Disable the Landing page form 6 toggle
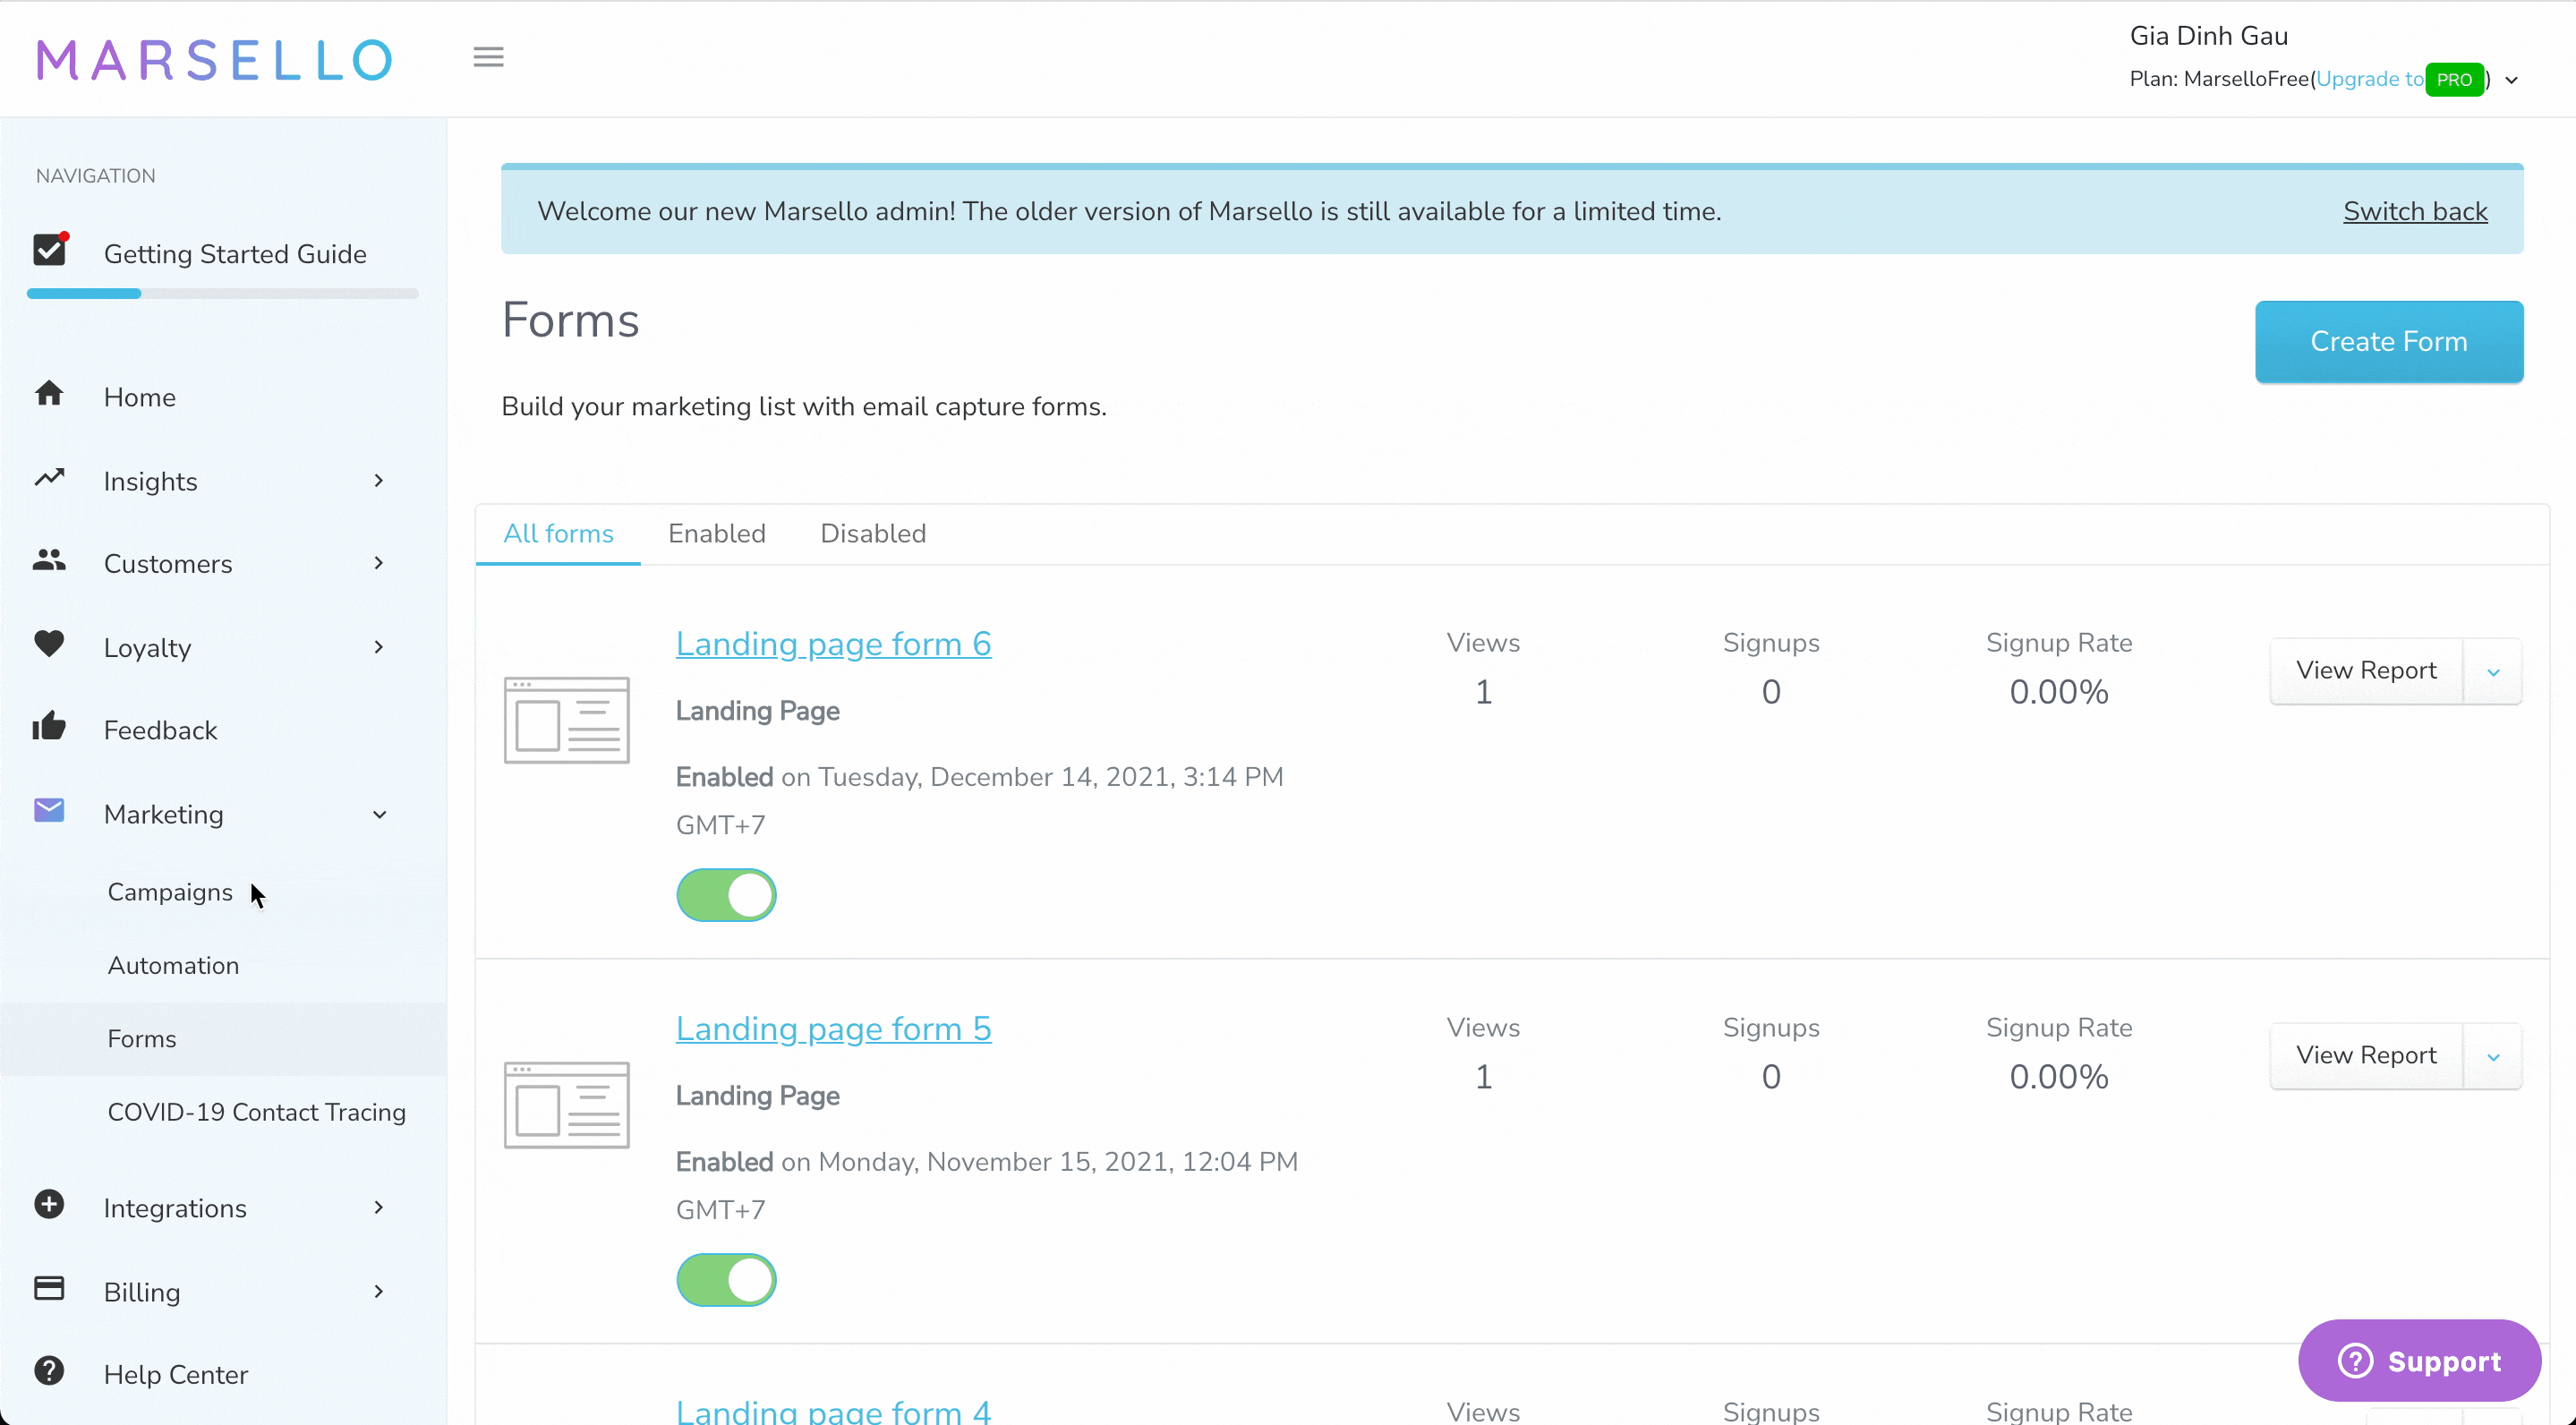This screenshot has height=1425, width=2576. tap(727, 895)
